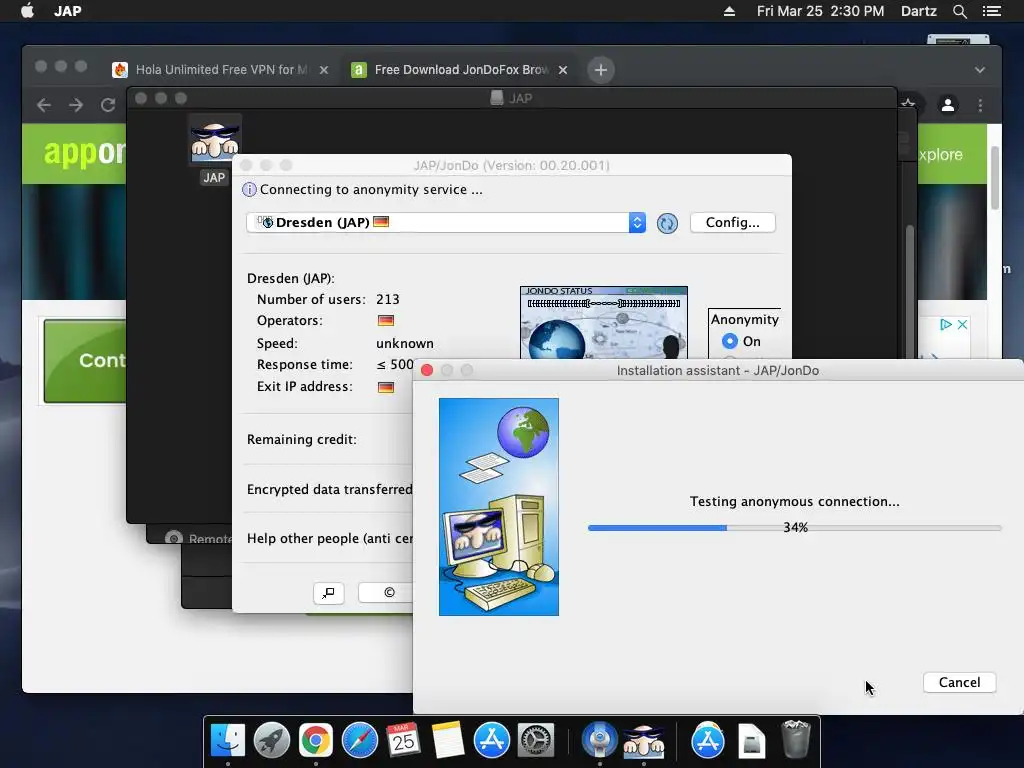Switch to Free Download JonDoFox tab
This screenshot has height=768, width=1024.
coord(460,70)
